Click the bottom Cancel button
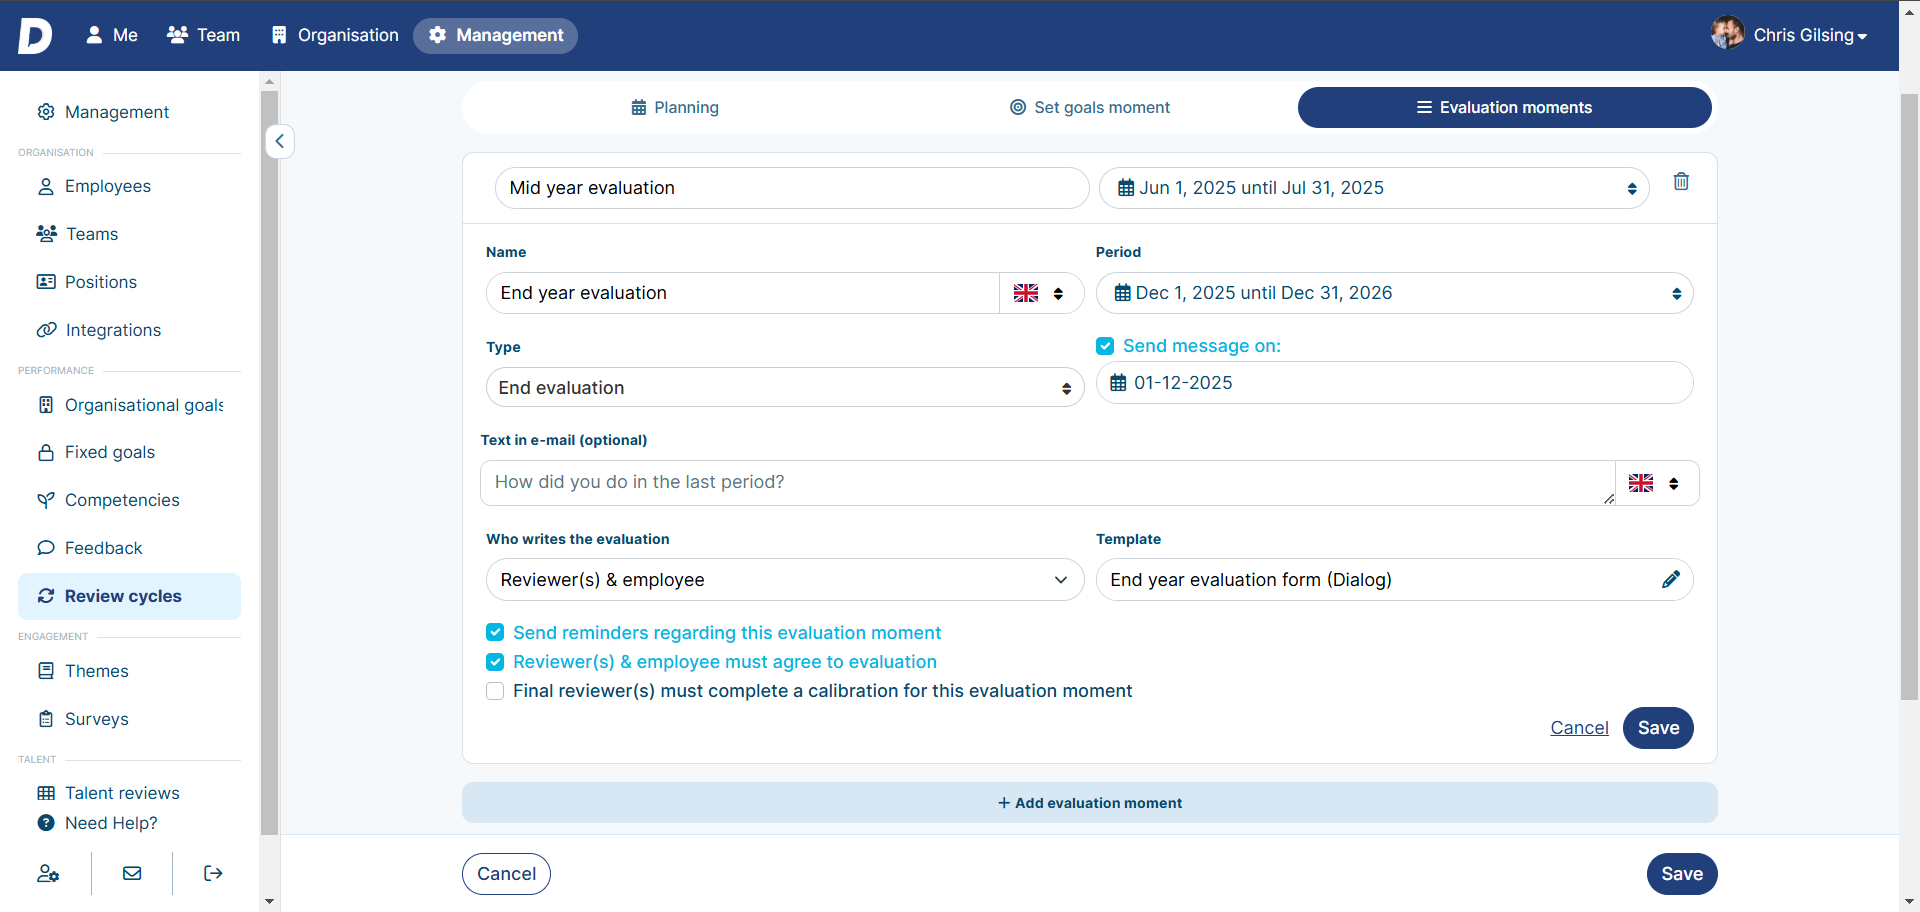The height and width of the screenshot is (912, 1920). (506, 874)
